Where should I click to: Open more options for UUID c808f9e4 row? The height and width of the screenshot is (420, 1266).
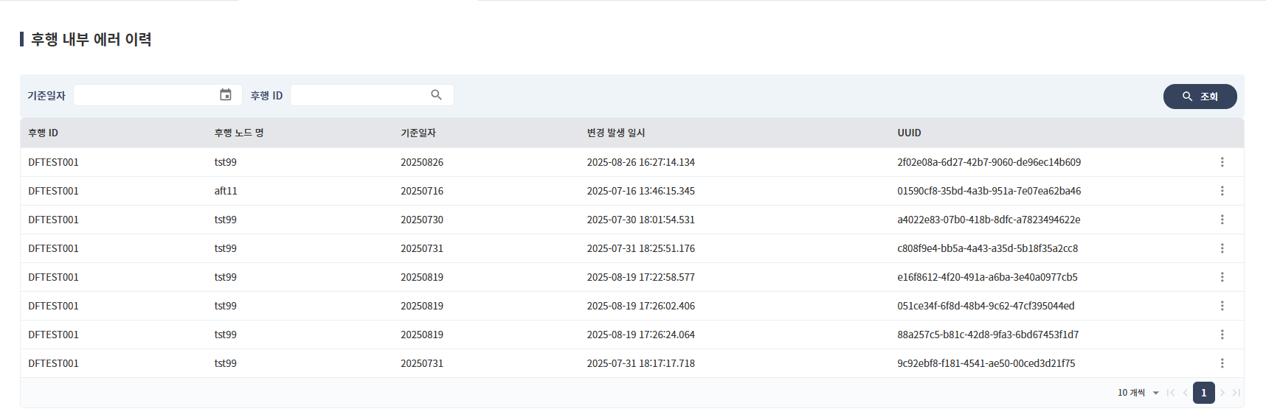pos(1222,249)
